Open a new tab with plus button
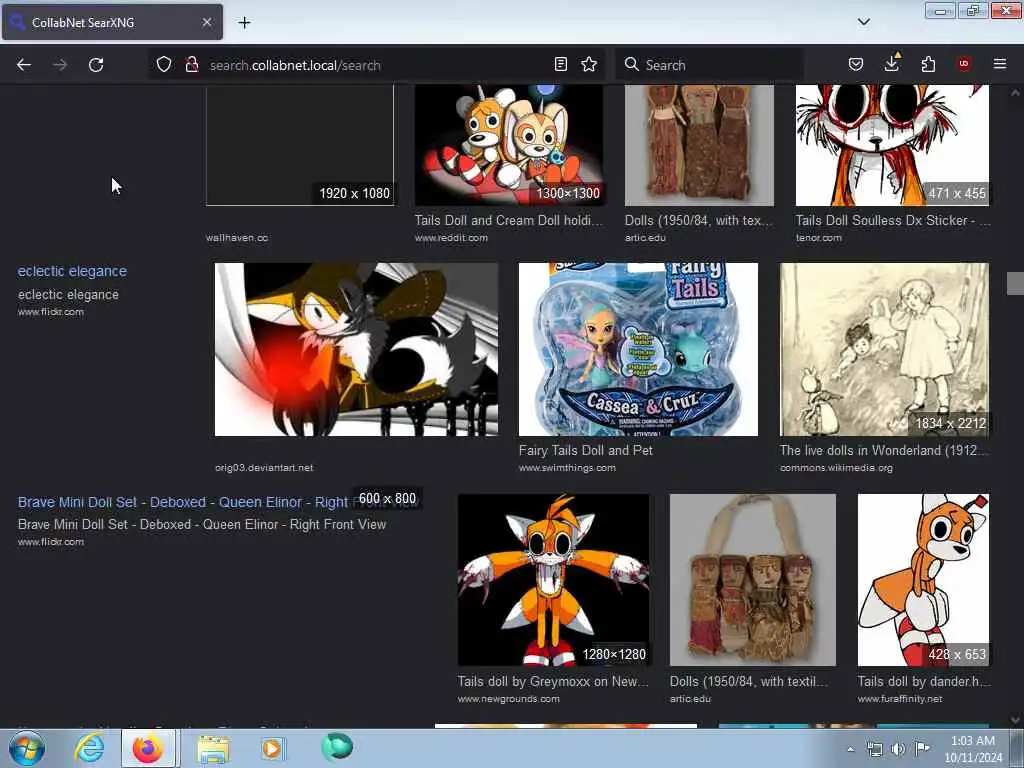The width and height of the screenshot is (1024, 768). [x=244, y=23]
